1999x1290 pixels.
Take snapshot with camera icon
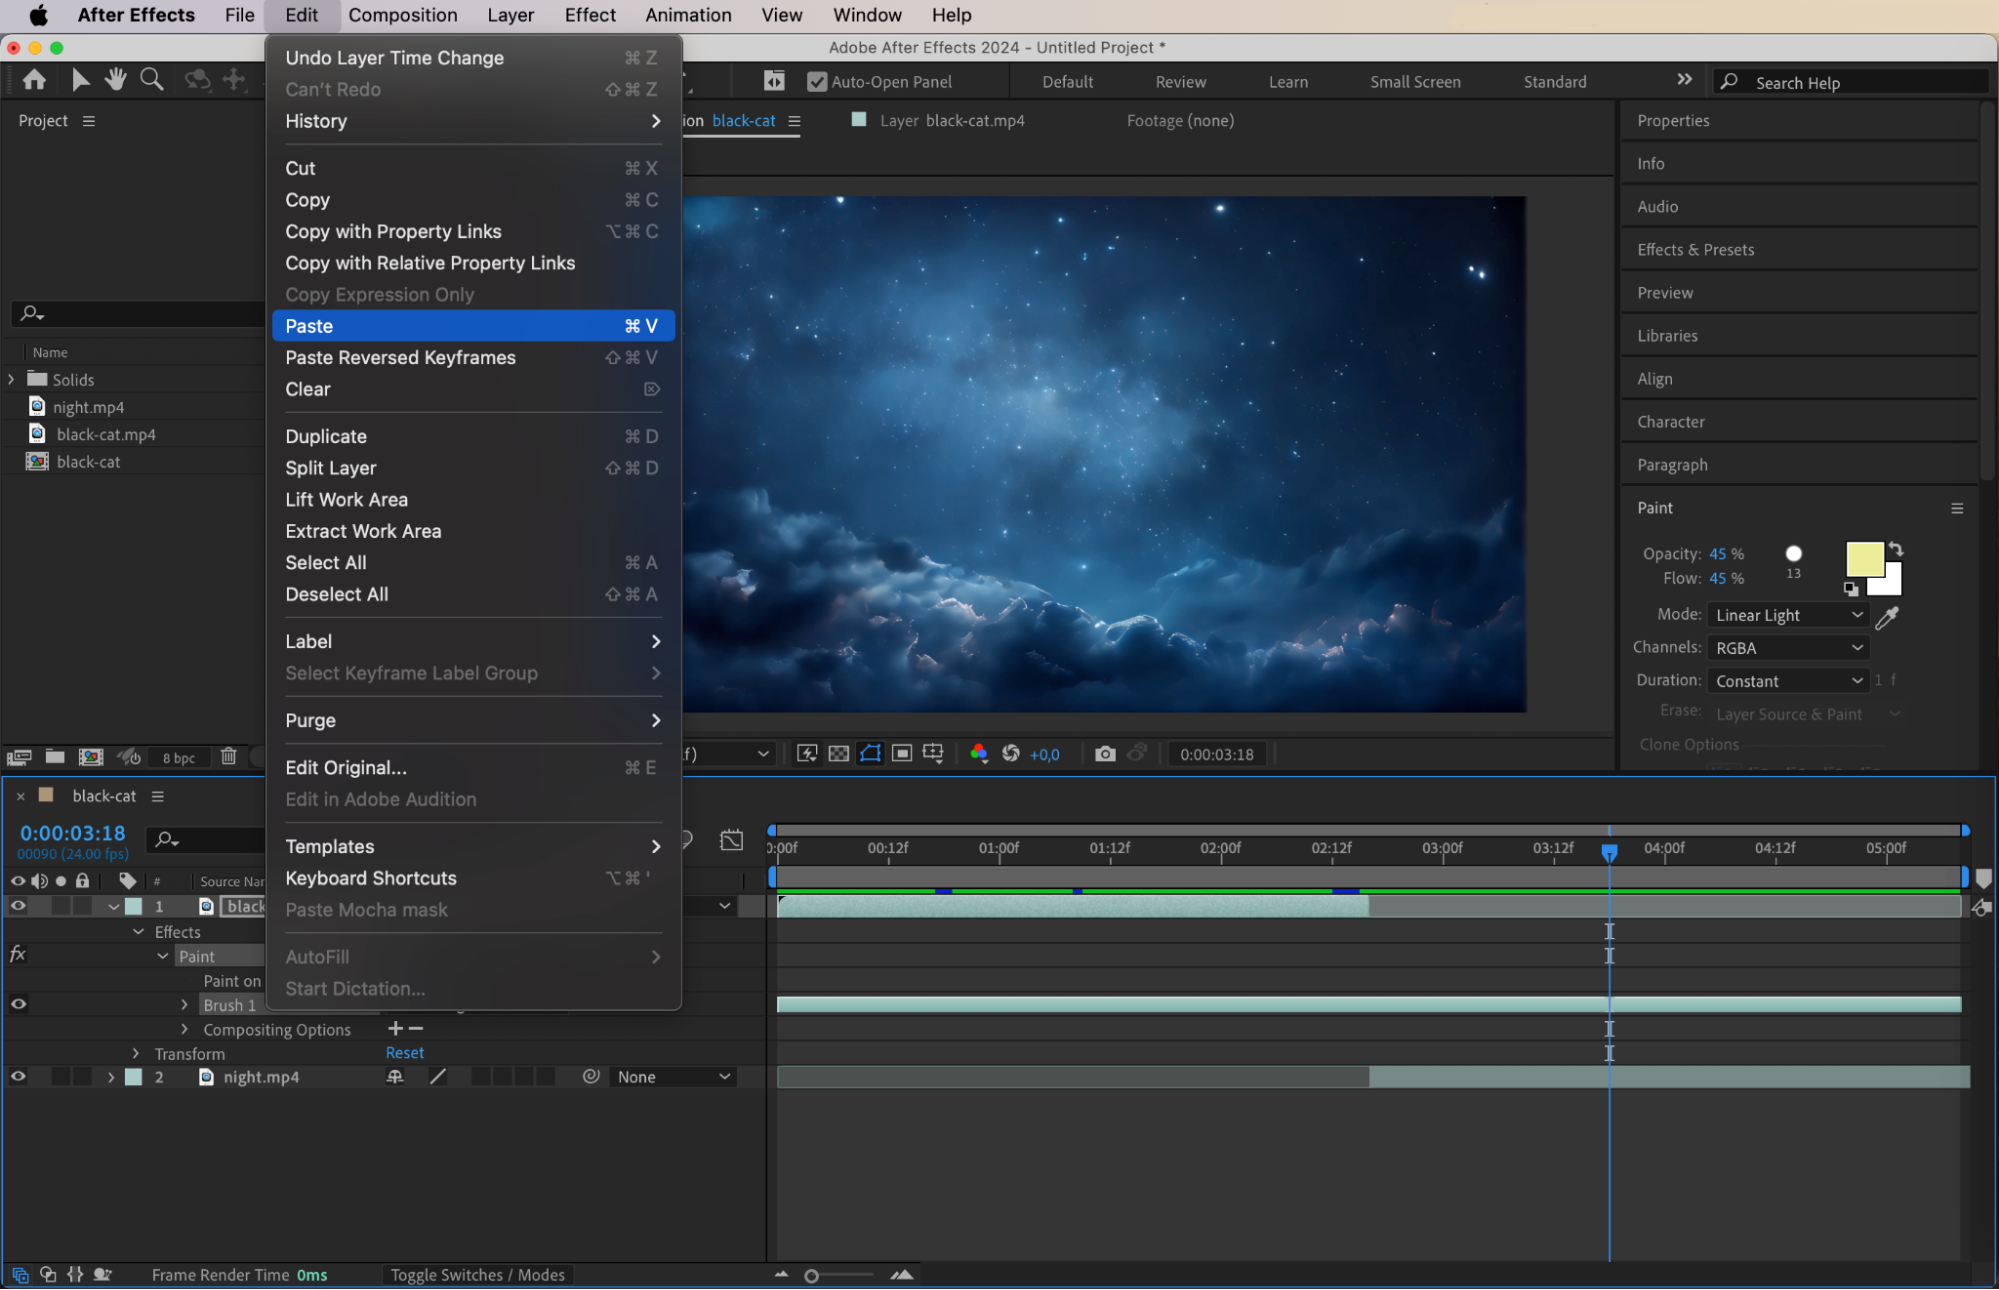pos(1105,754)
